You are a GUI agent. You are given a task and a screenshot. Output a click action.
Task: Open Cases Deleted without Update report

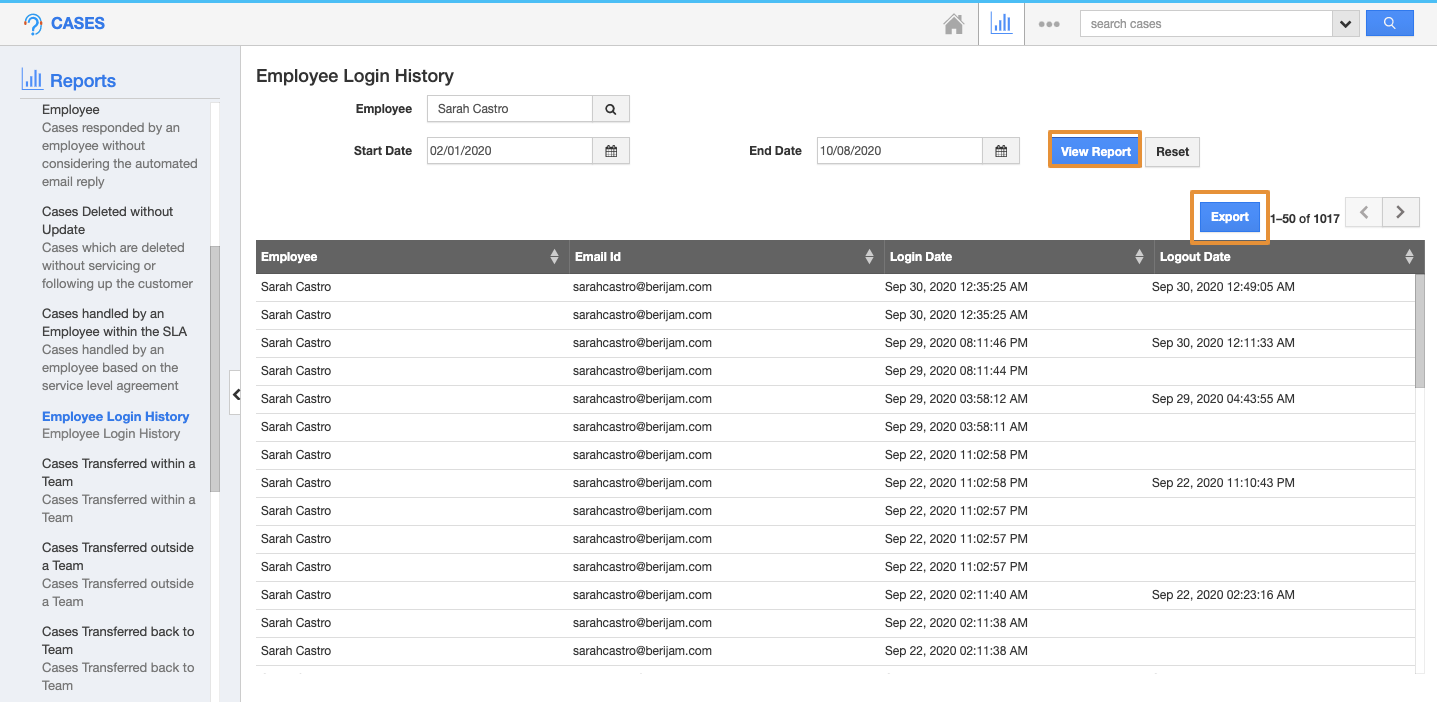pyautogui.click(x=107, y=220)
